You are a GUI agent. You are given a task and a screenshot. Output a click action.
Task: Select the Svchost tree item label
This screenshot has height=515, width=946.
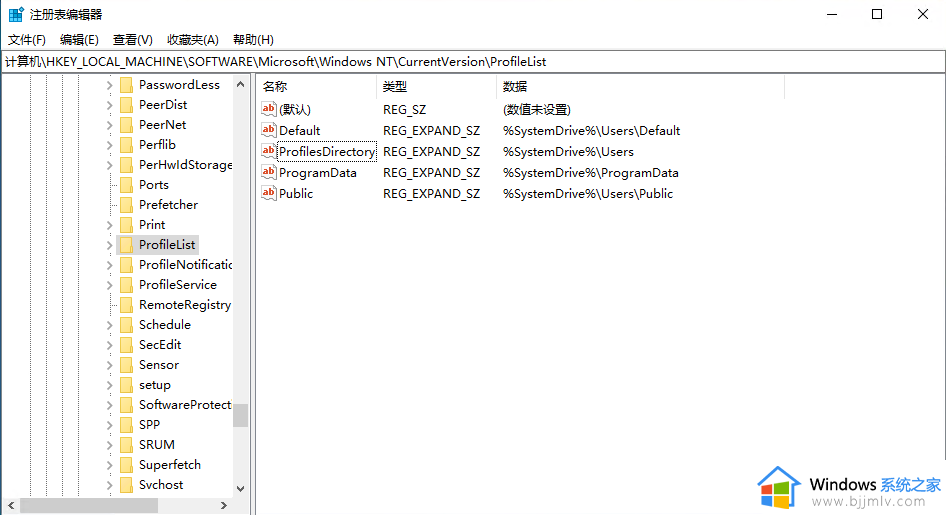click(x=161, y=485)
